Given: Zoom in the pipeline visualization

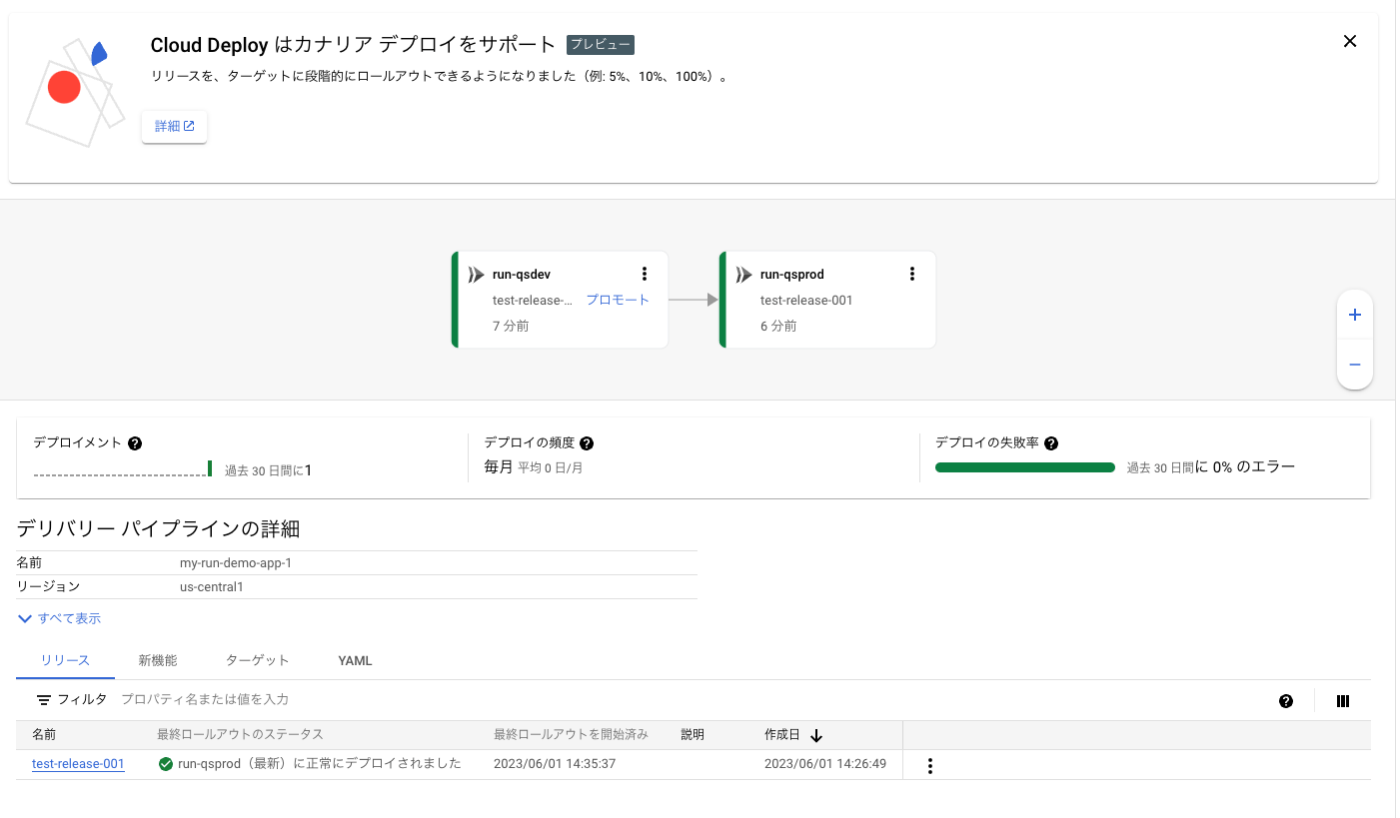Looking at the screenshot, I should (1354, 315).
